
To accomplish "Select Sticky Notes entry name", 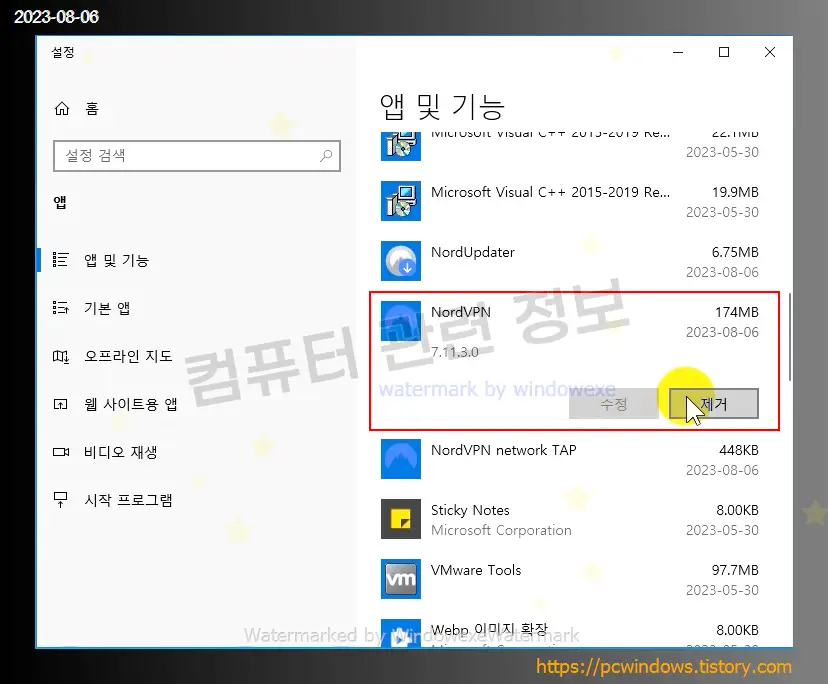I will click(470, 510).
